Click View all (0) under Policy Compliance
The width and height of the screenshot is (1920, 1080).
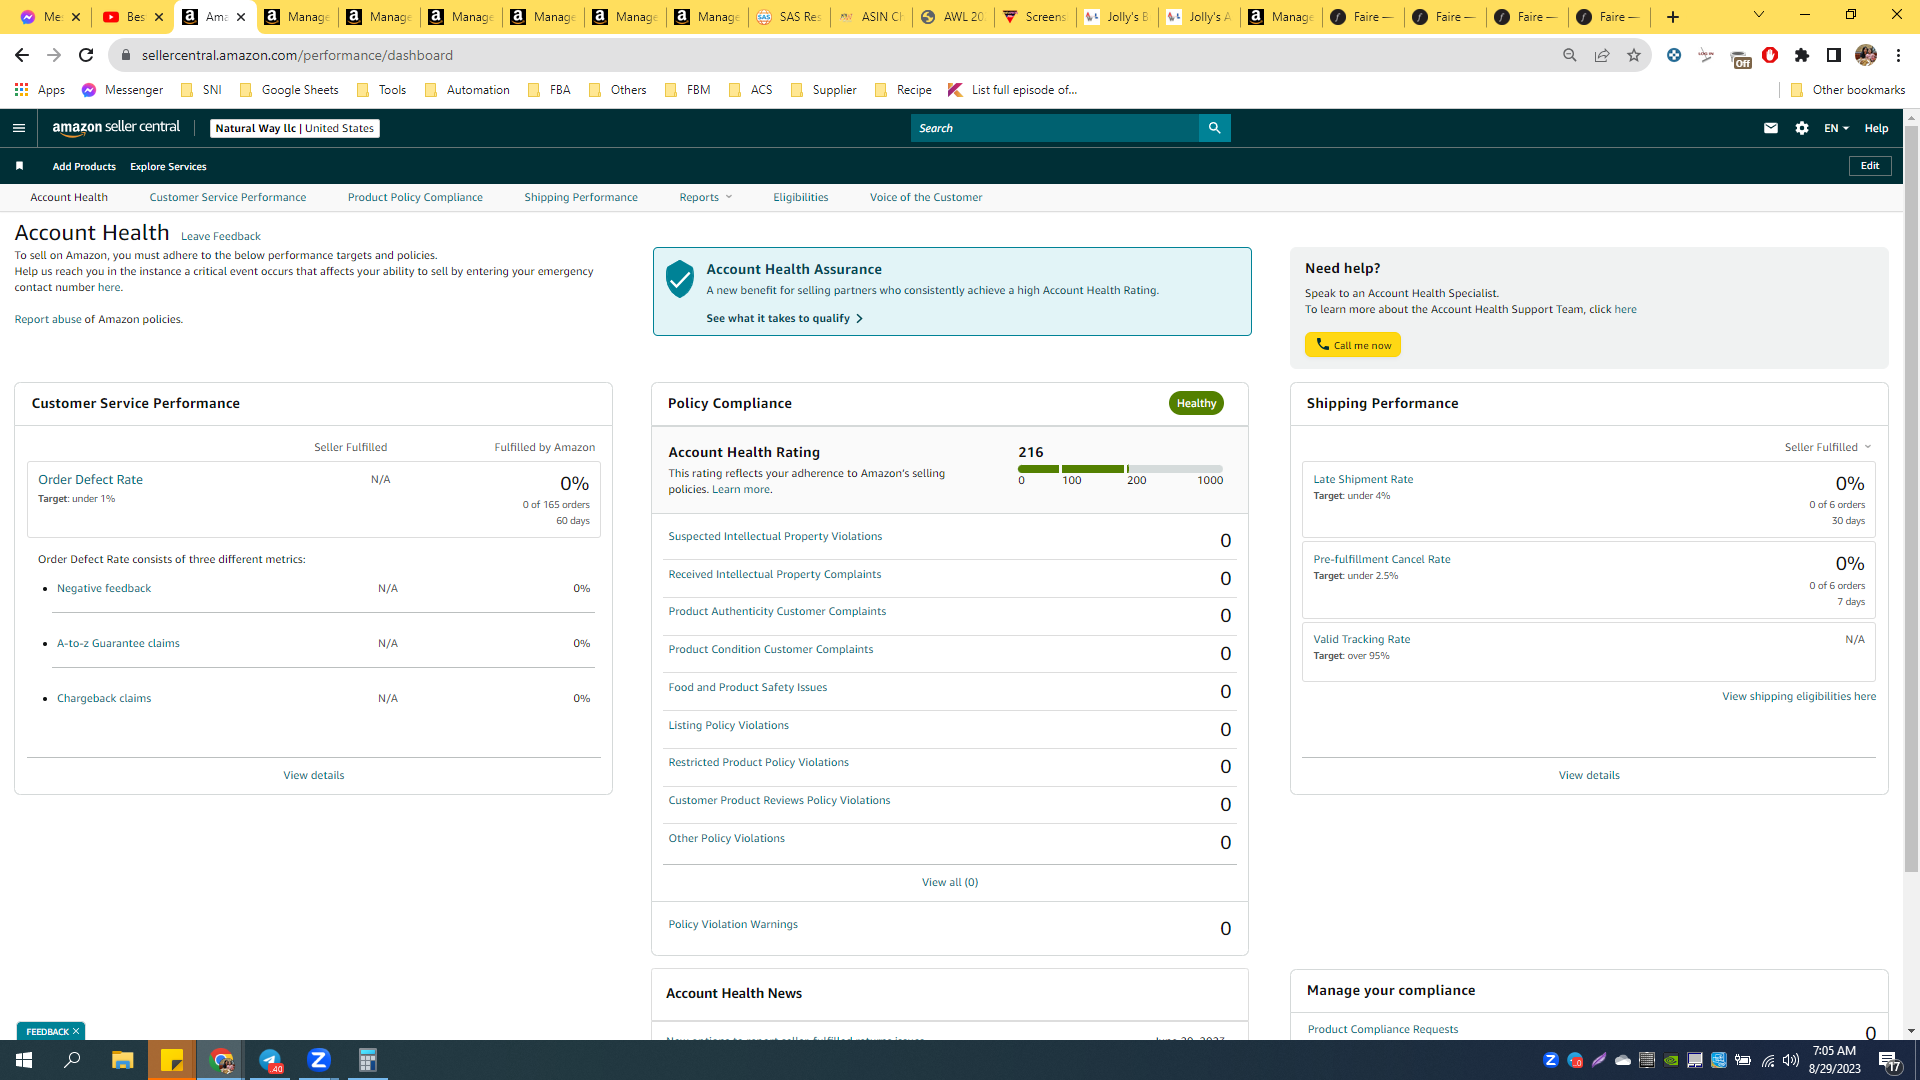[950, 882]
